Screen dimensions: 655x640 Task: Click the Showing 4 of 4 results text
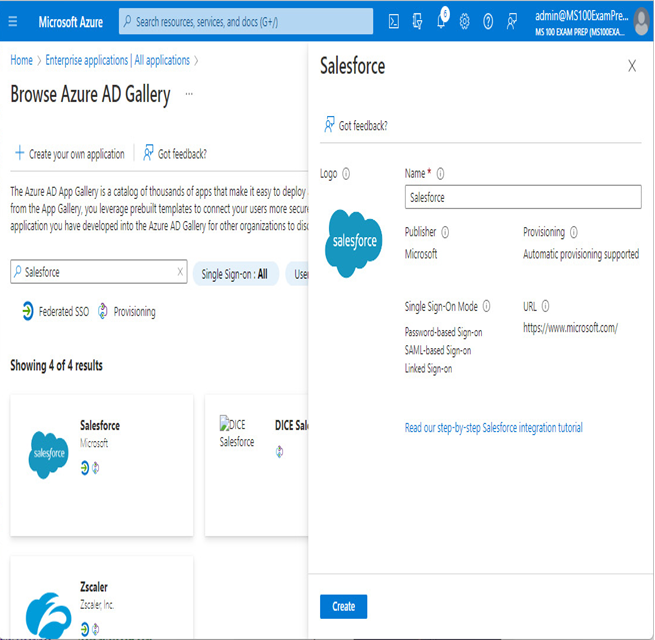tap(56, 366)
